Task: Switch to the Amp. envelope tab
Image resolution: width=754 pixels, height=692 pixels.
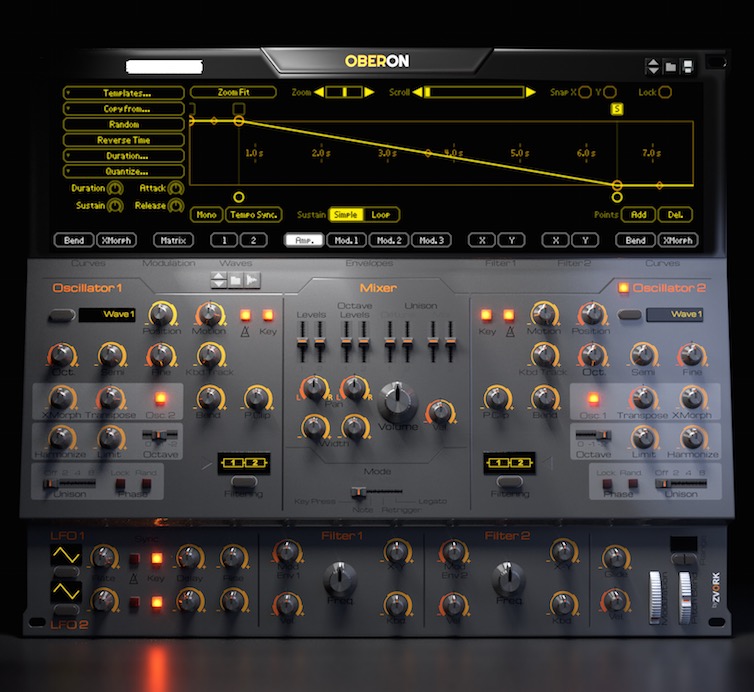Action: point(304,240)
